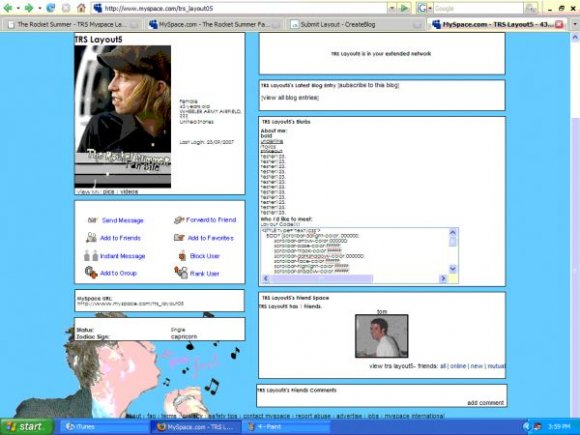
Task: Open the profile's videos link
Action: [x=129, y=192]
